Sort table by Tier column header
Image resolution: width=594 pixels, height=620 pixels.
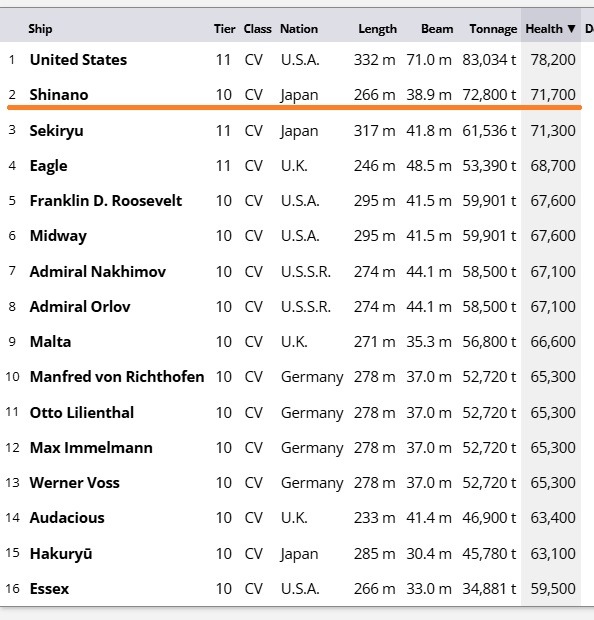pyautogui.click(x=224, y=29)
